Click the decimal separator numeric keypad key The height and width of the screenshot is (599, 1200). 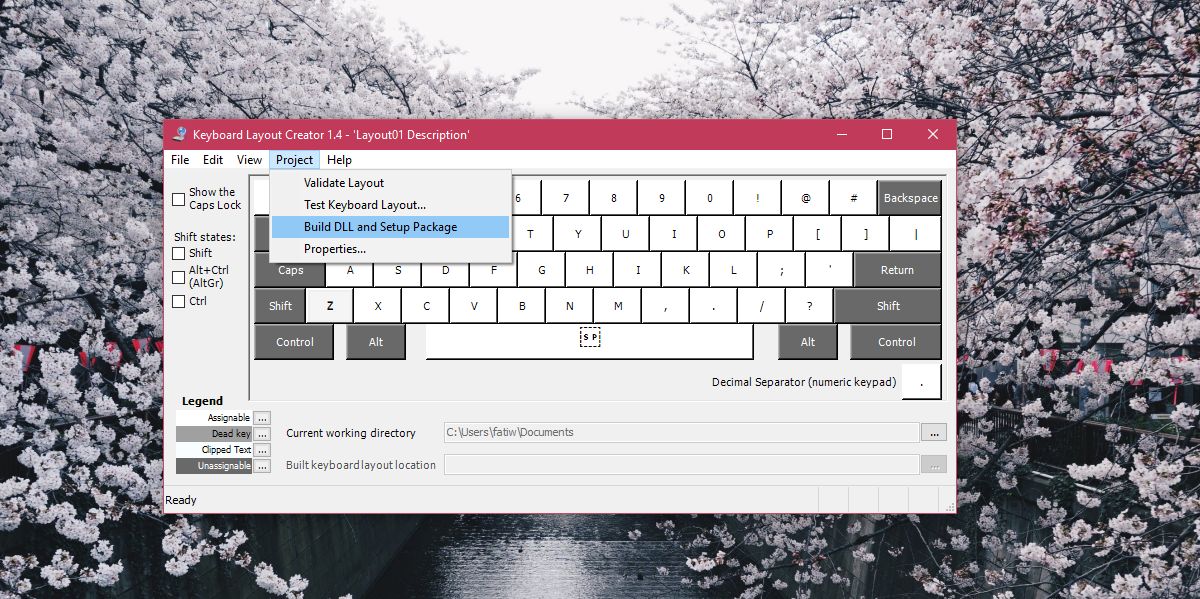click(920, 381)
